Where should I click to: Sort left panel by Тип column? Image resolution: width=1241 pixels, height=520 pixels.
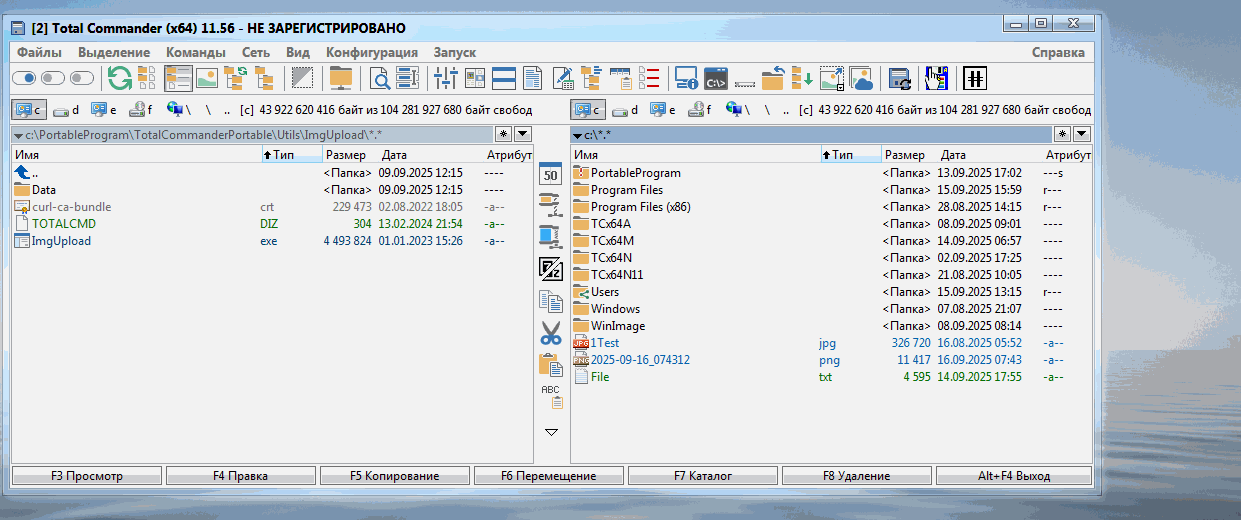coord(291,155)
